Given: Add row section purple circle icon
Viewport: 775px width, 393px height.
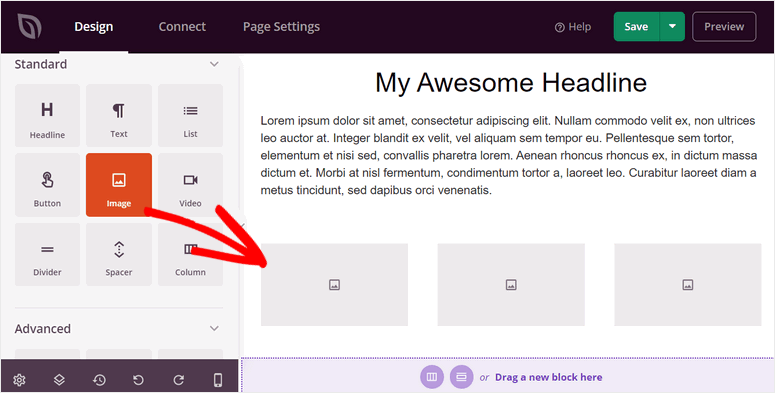Looking at the screenshot, I should [462, 377].
